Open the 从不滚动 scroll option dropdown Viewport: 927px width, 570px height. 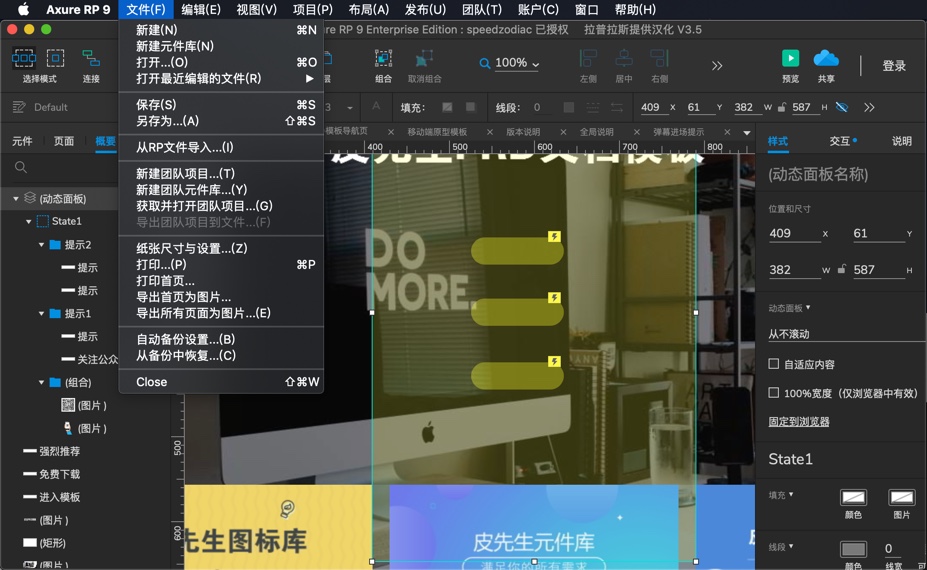(847, 334)
